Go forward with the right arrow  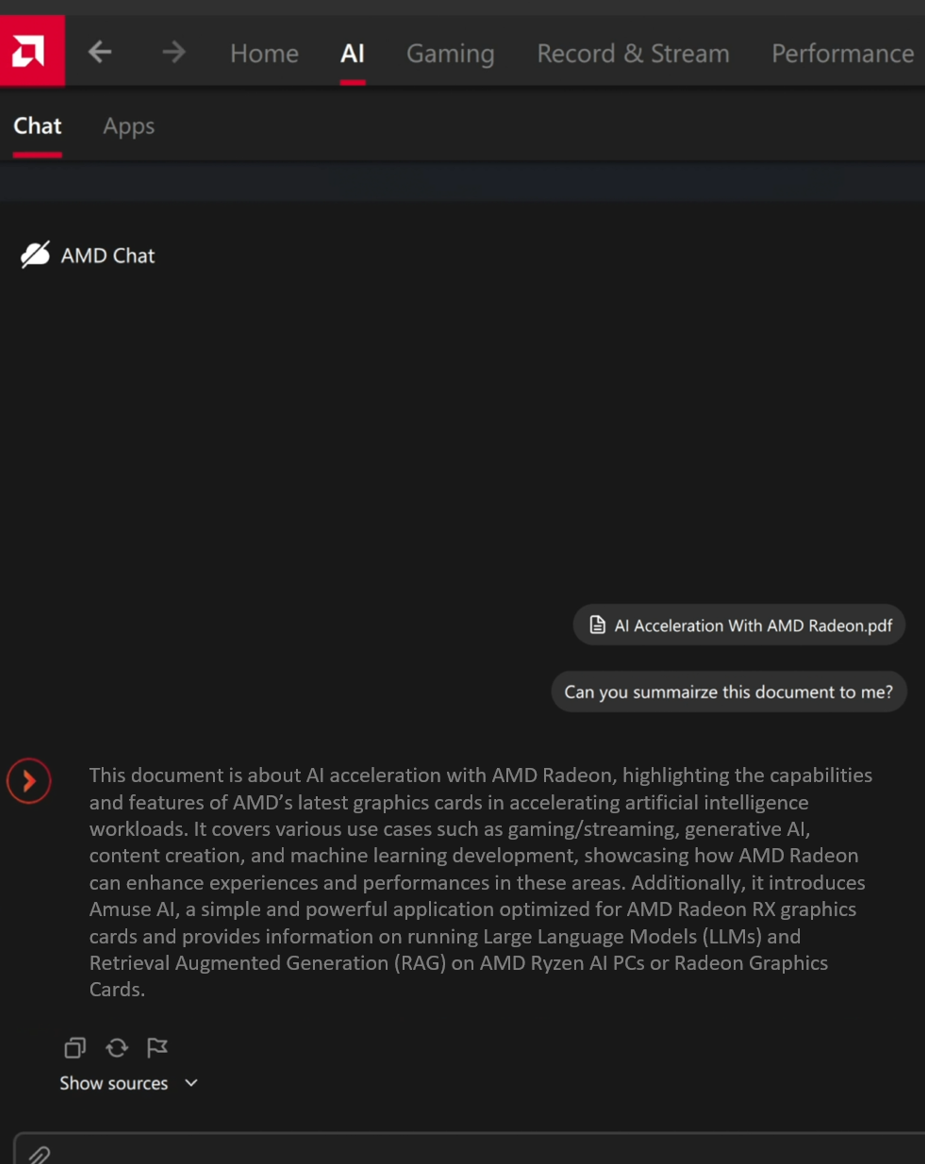[174, 52]
